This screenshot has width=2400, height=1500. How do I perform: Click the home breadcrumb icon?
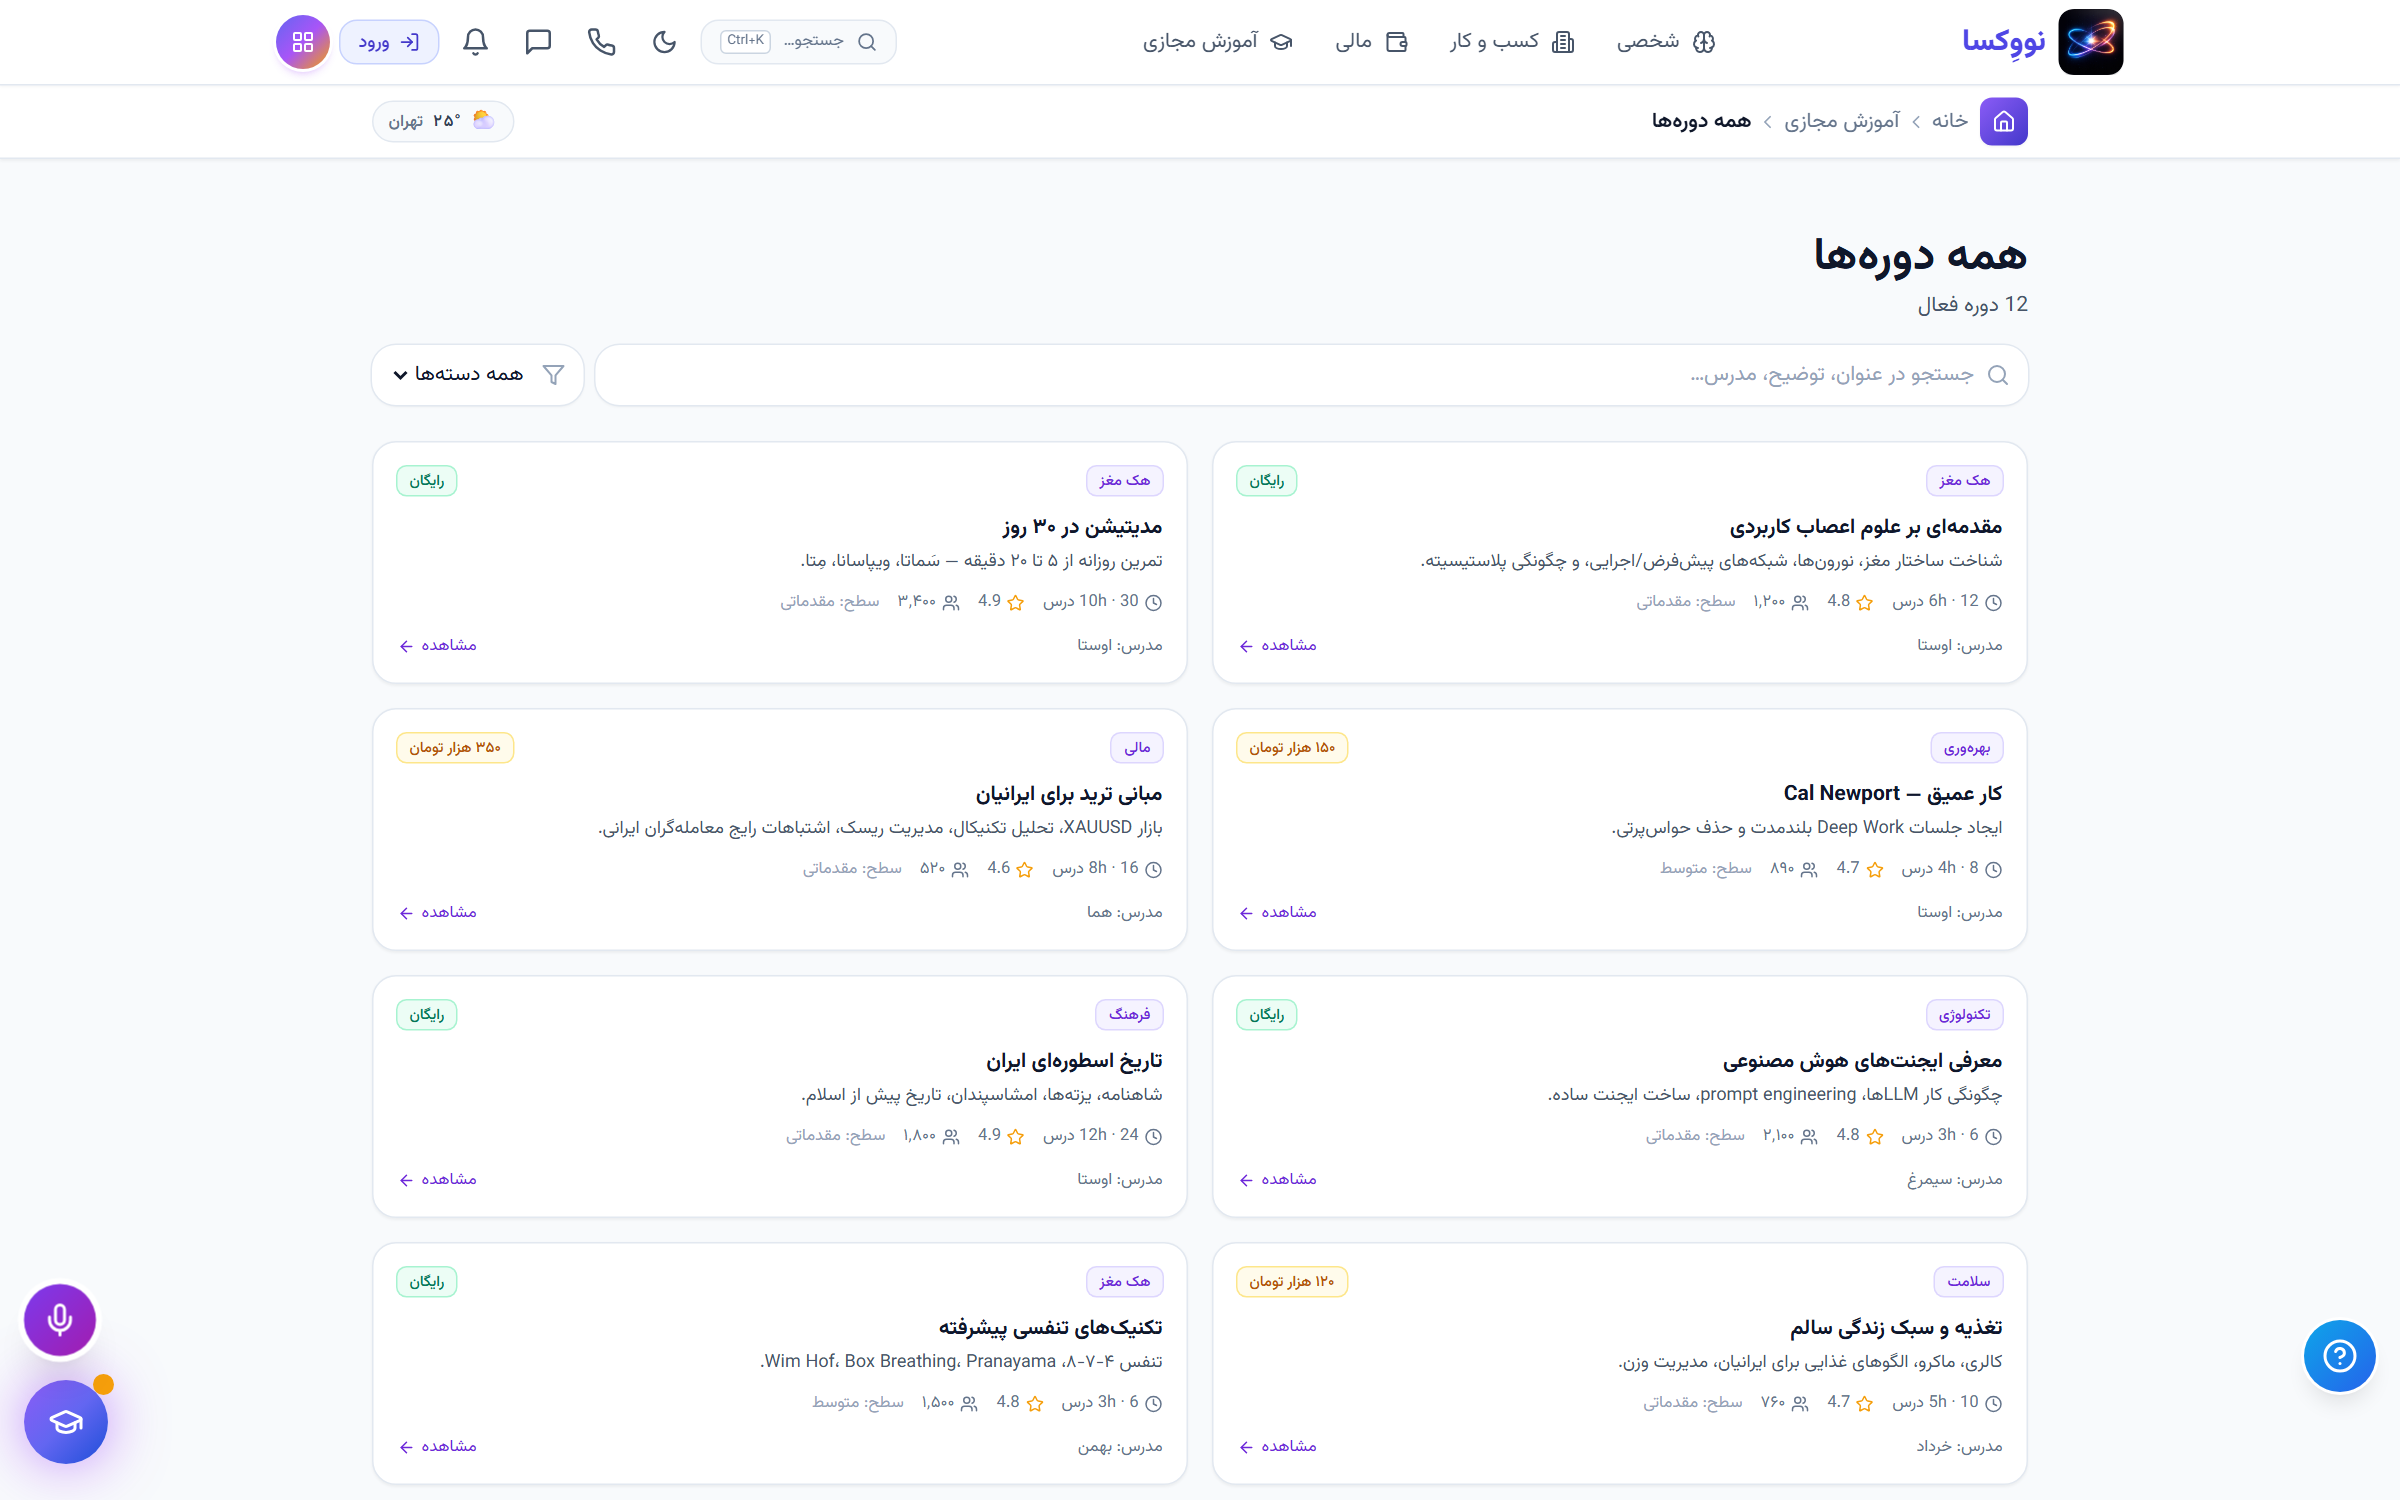click(x=2003, y=121)
